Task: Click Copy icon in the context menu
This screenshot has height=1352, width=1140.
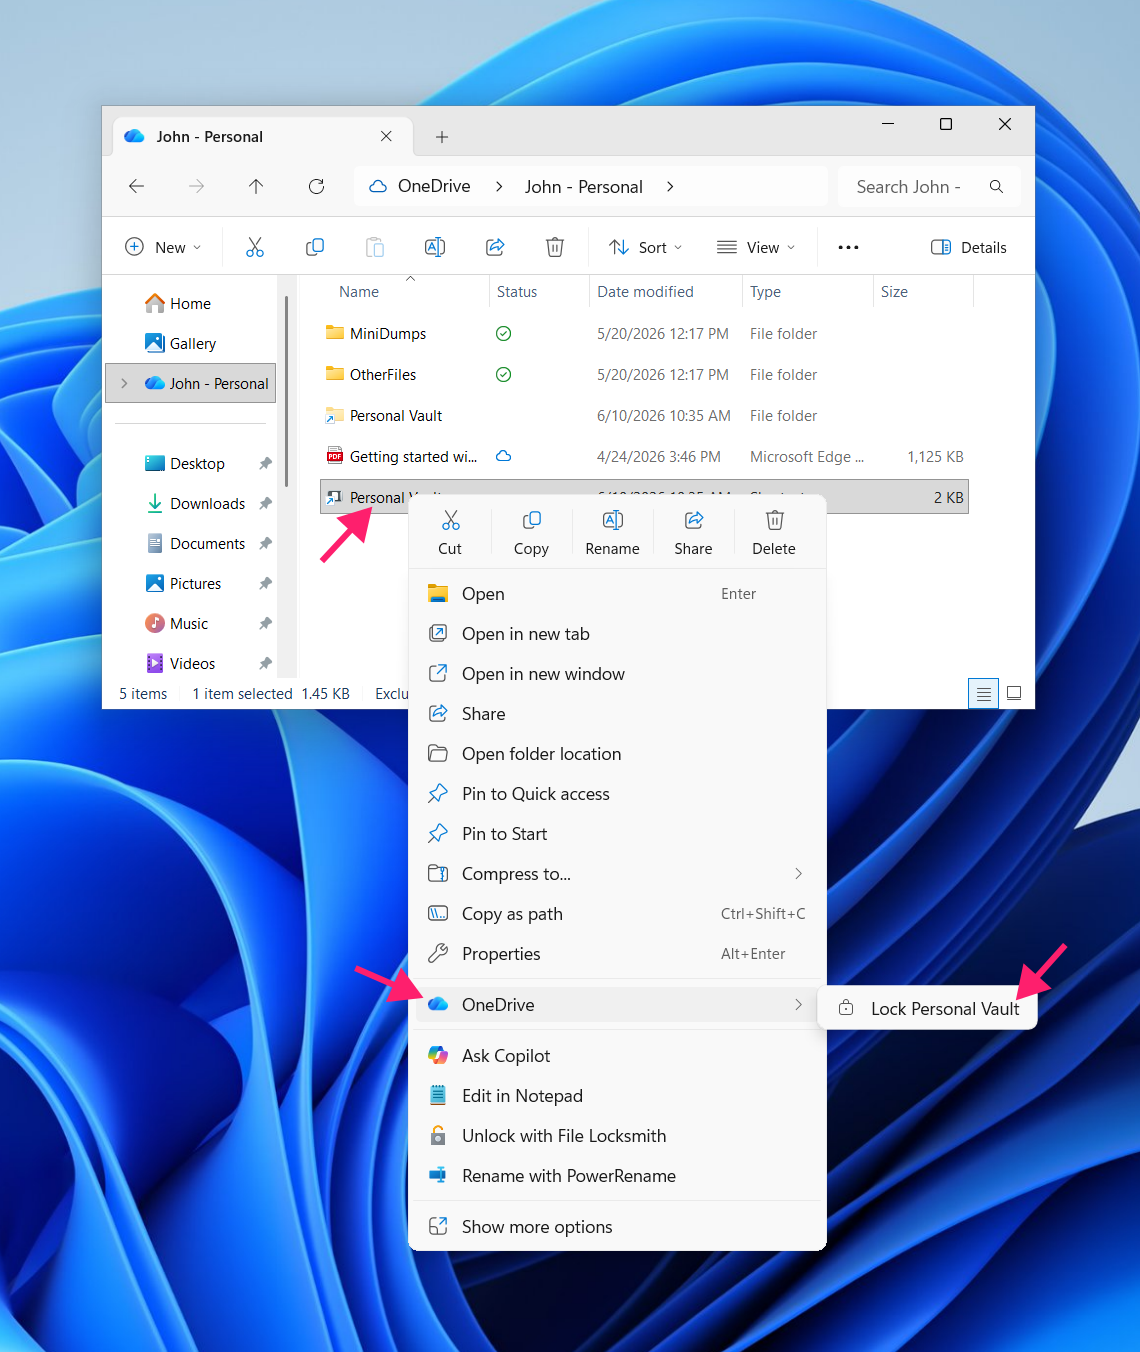Action: tap(531, 521)
